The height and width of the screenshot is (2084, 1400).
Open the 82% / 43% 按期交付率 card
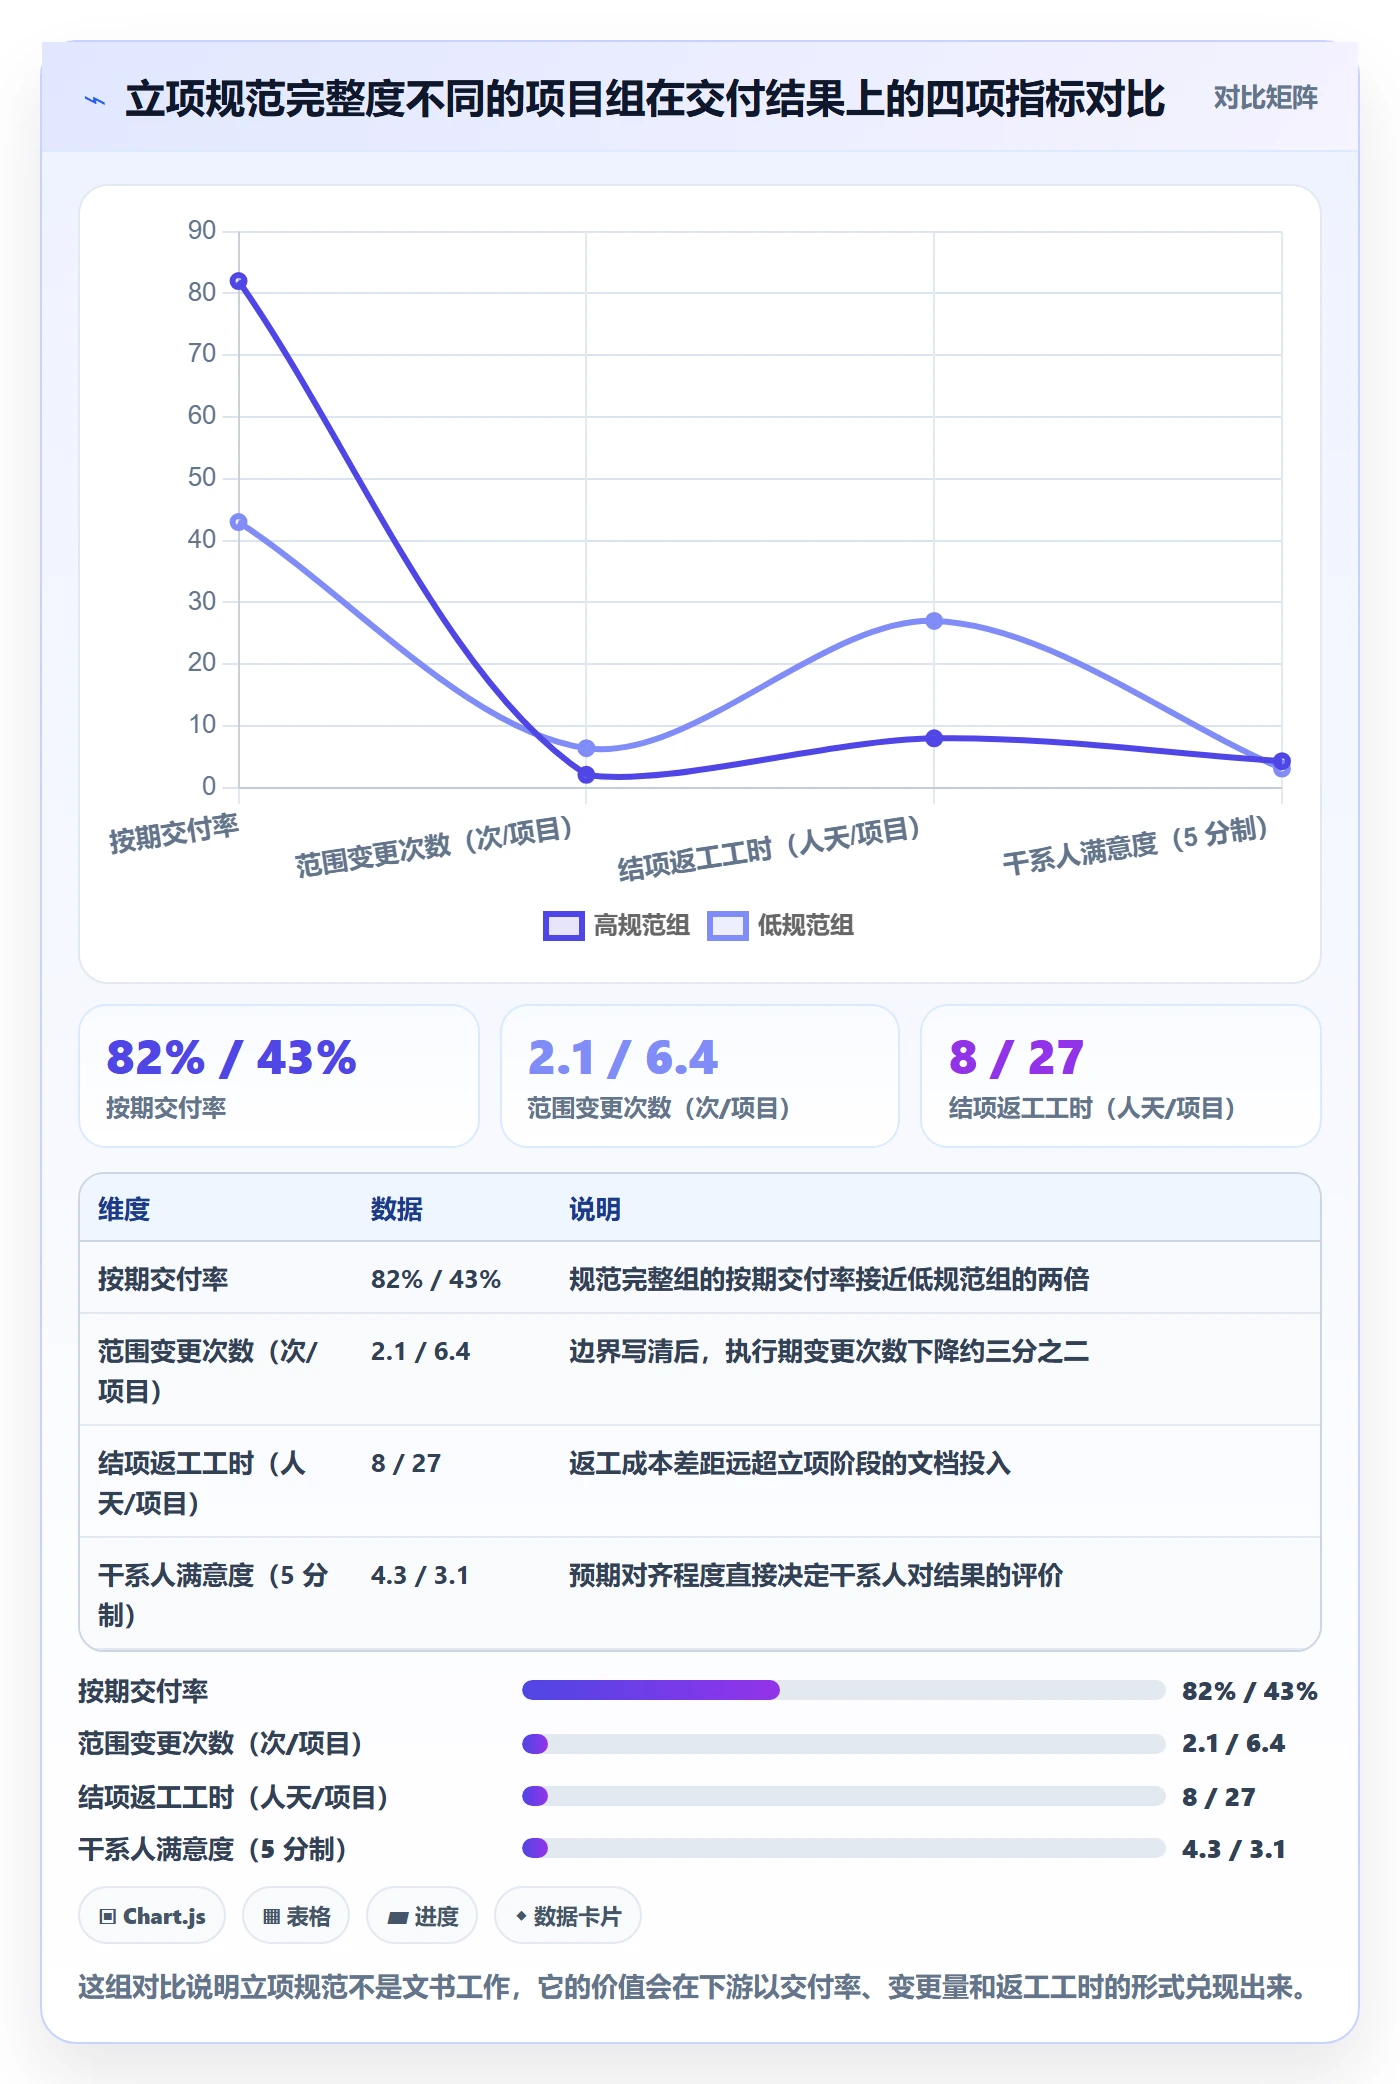[279, 1076]
